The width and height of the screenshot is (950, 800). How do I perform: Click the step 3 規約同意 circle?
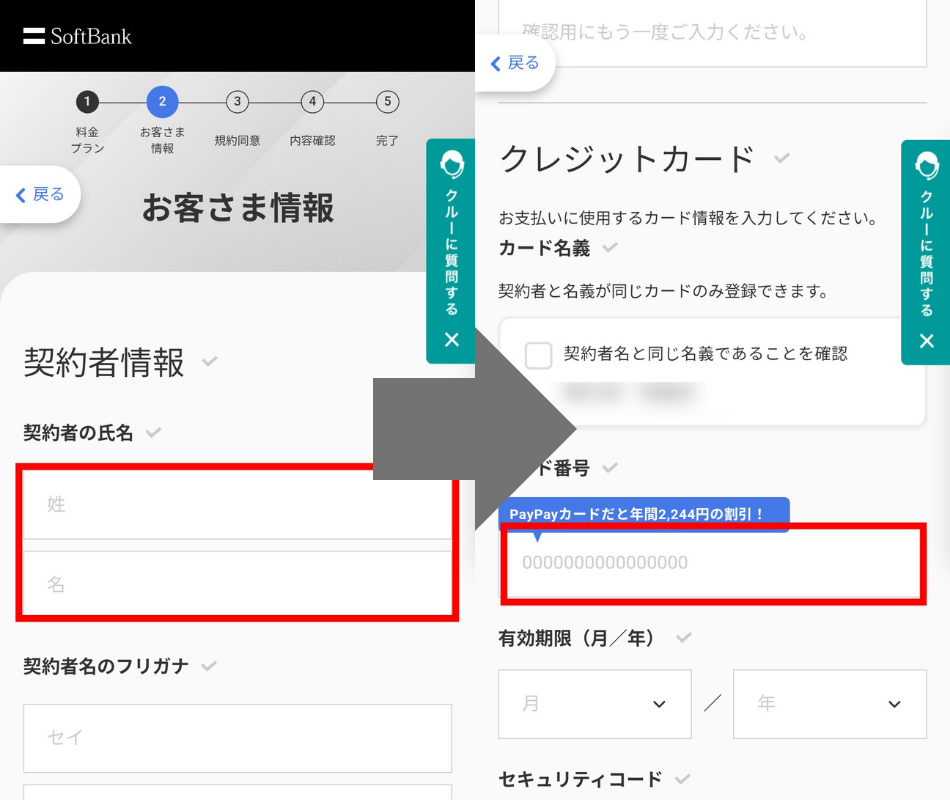pos(237,101)
